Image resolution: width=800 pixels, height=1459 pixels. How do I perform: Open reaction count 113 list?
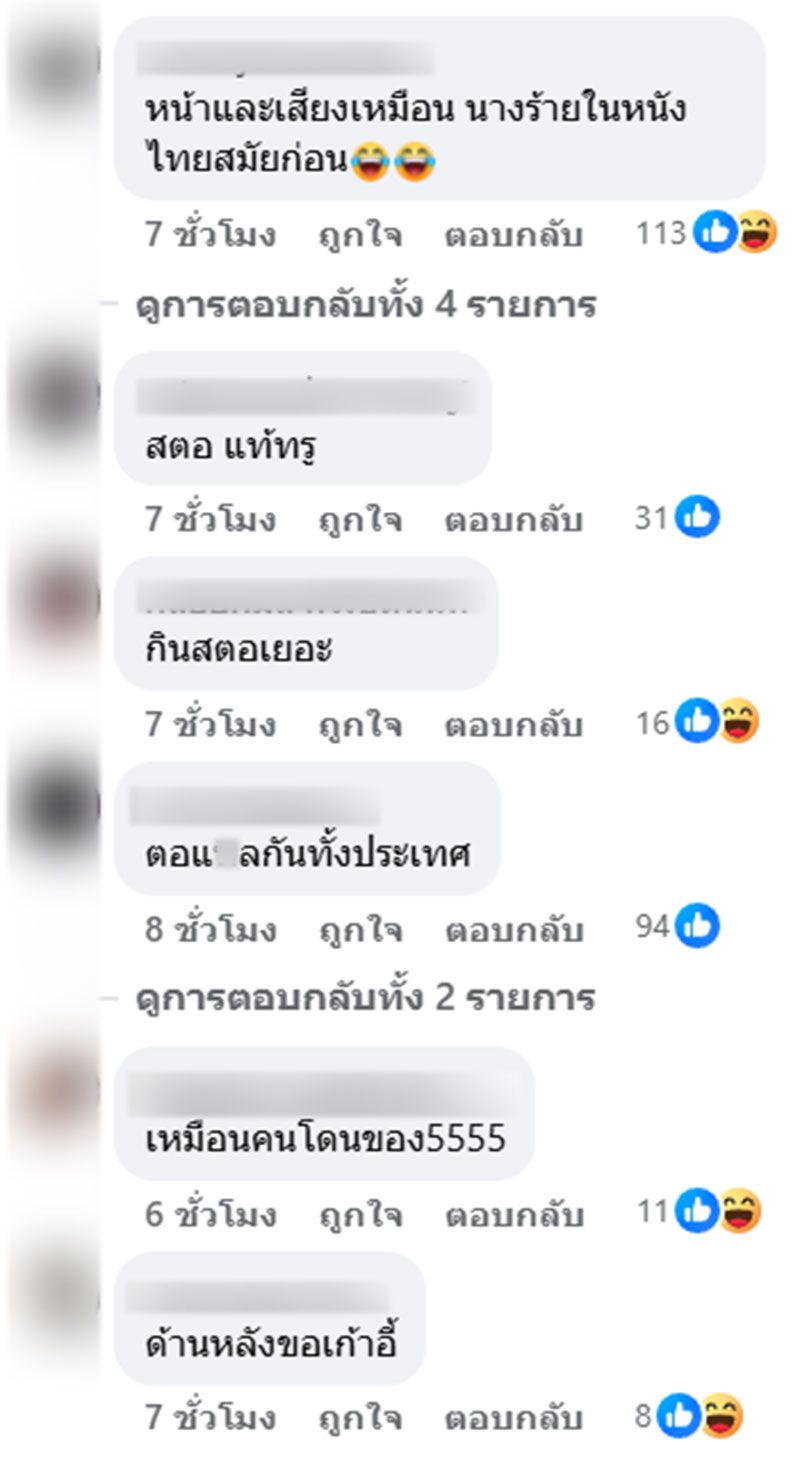click(661, 234)
